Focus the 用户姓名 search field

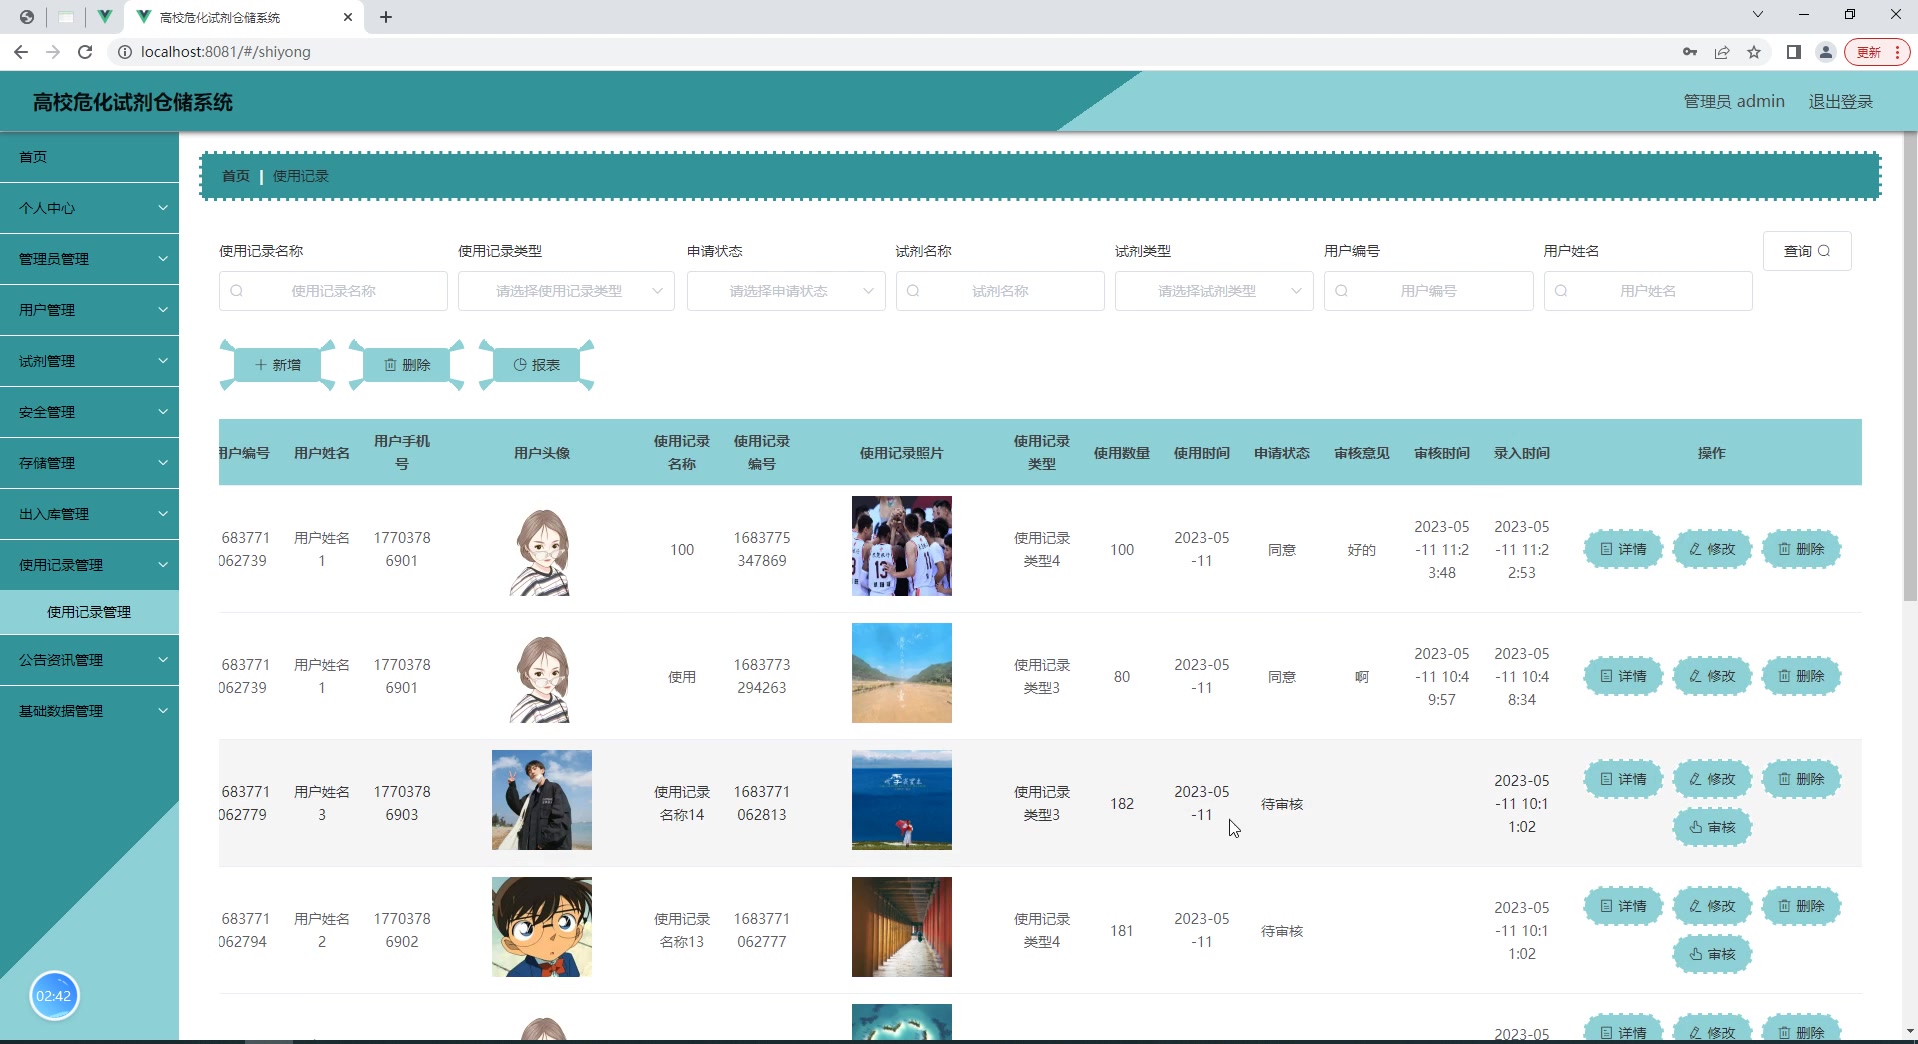(1648, 291)
